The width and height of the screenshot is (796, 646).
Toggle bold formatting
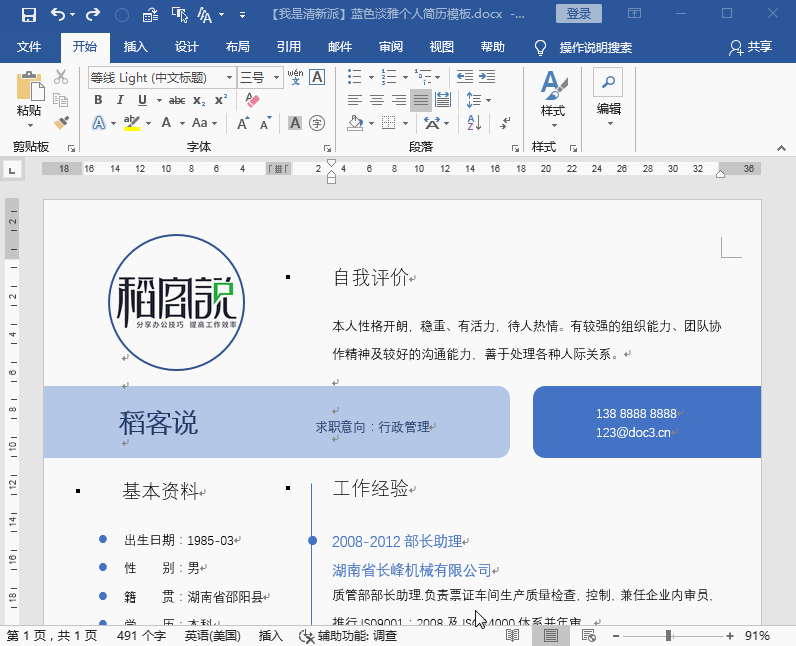pyautogui.click(x=98, y=100)
